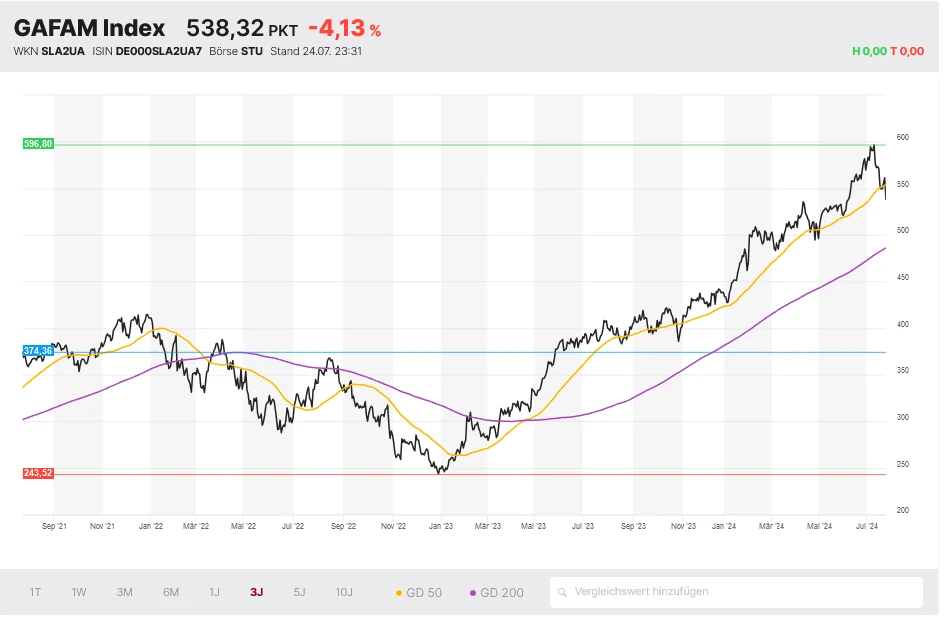
Task: Select the active 3J range
Action: coord(257,592)
